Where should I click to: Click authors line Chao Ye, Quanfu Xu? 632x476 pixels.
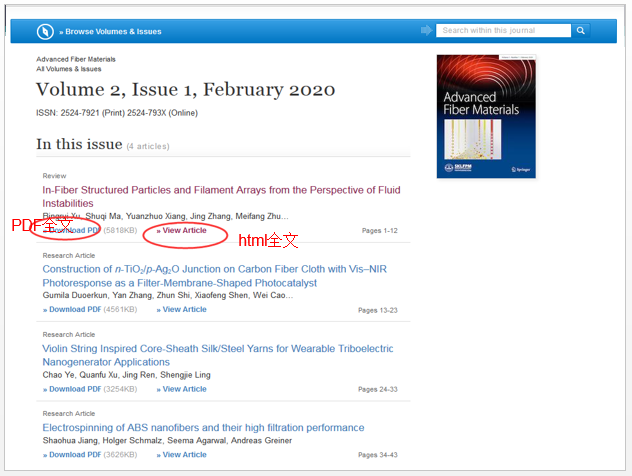127,375
